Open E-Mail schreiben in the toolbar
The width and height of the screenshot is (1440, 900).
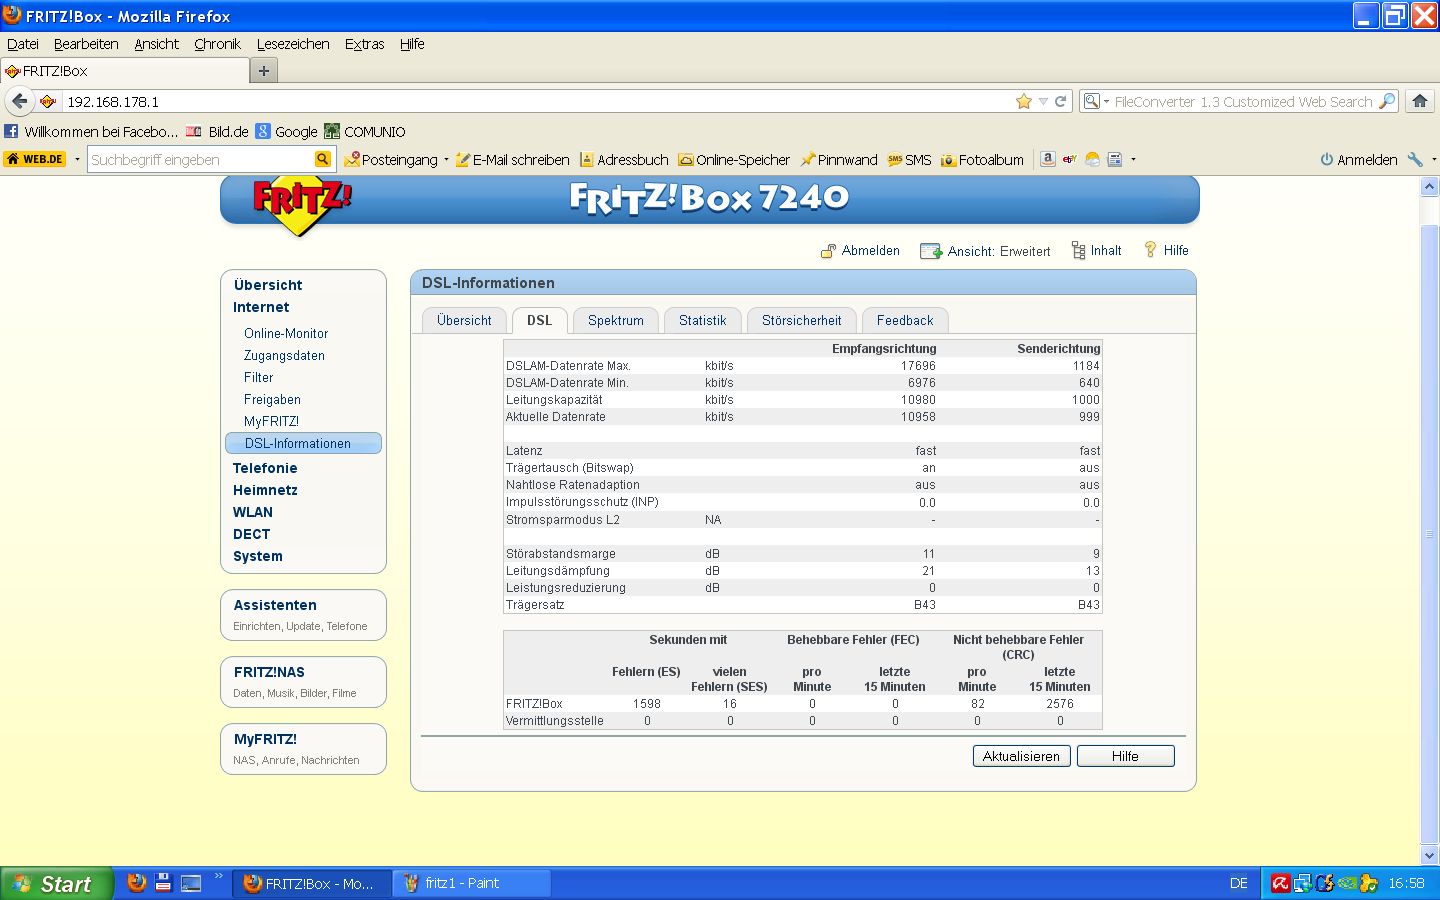tap(512, 159)
